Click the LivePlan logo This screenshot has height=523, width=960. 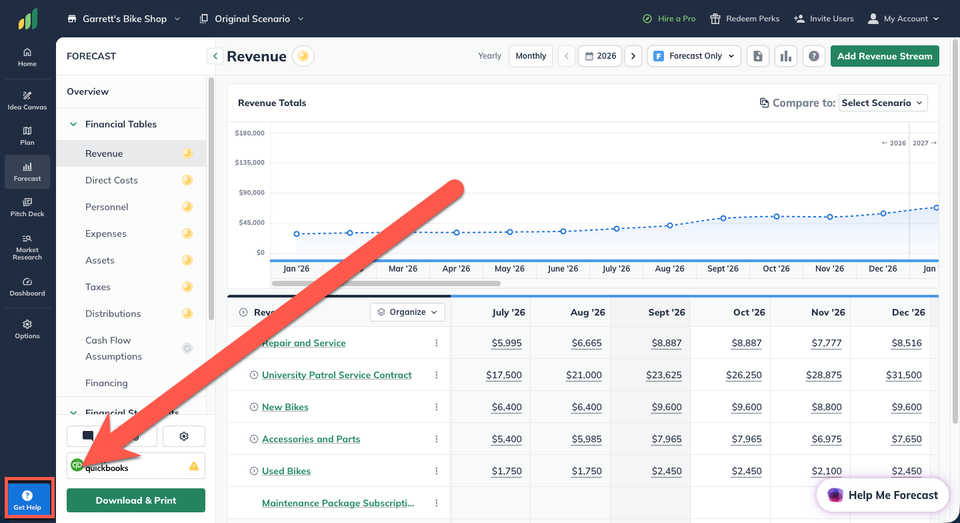[28, 18]
